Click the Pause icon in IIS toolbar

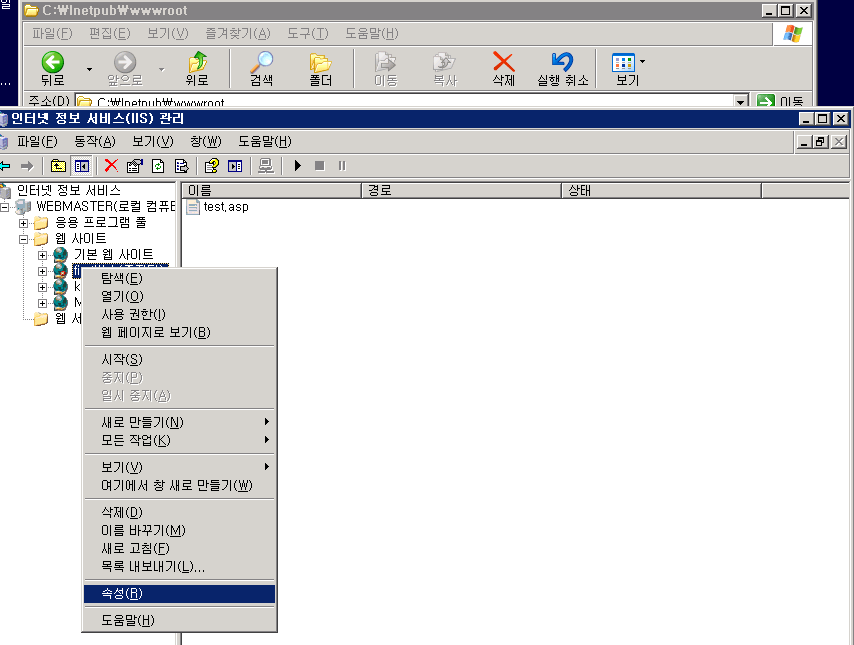click(342, 166)
